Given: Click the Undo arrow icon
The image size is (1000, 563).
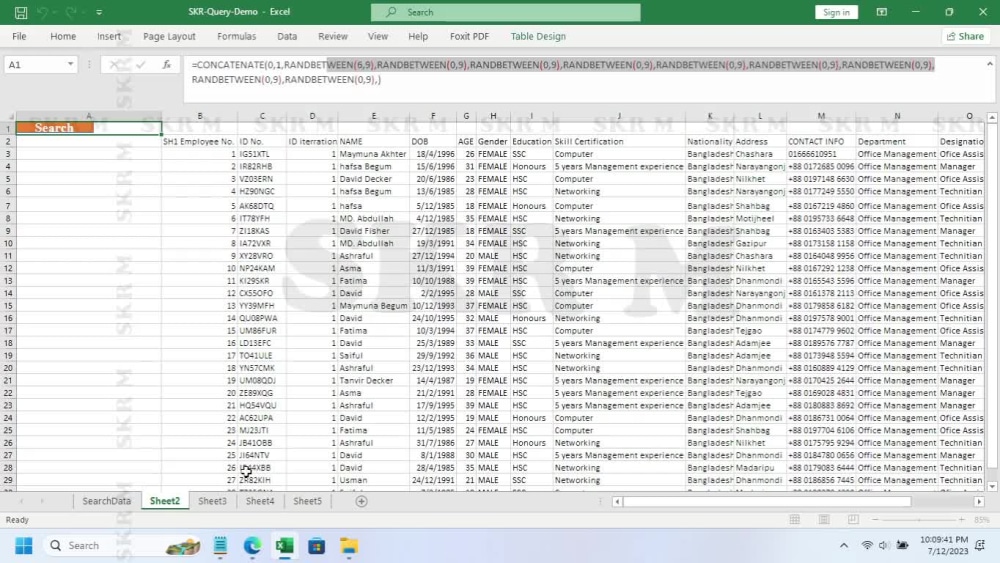Looking at the screenshot, I should pyautogui.click(x=42, y=12).
